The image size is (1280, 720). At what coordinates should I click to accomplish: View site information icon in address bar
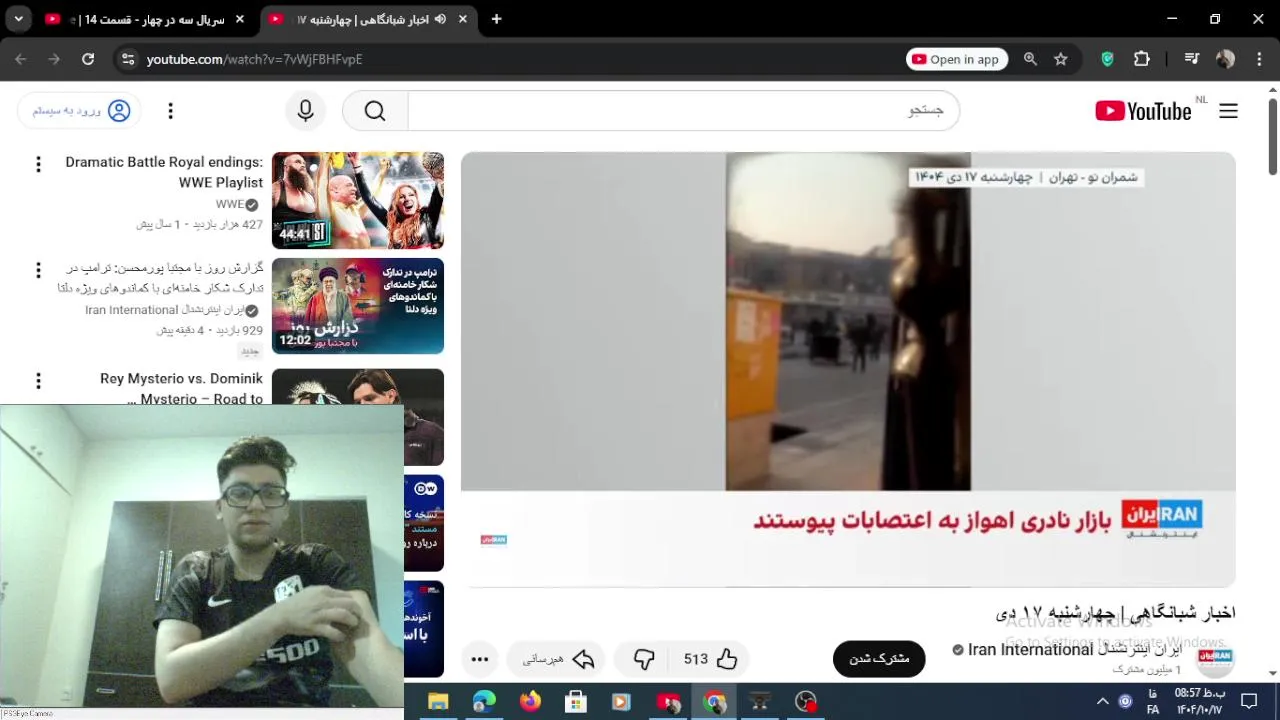pyautogui.click(x=127, y=59)
